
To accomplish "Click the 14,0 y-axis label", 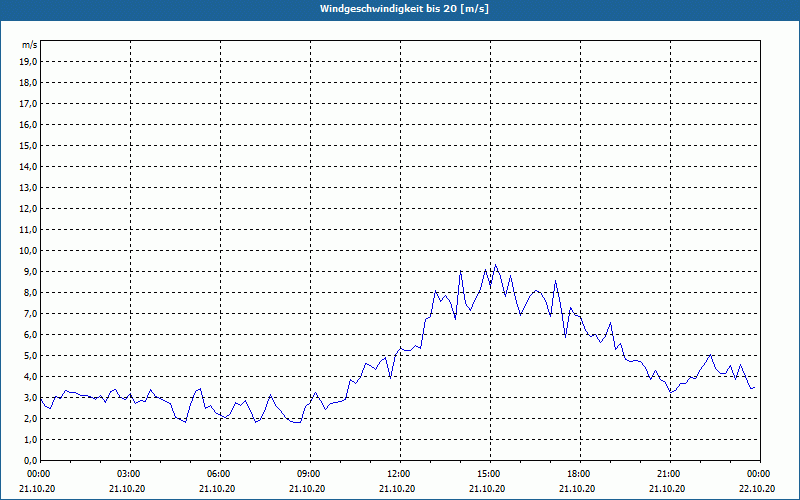I will tap(28, 167).
